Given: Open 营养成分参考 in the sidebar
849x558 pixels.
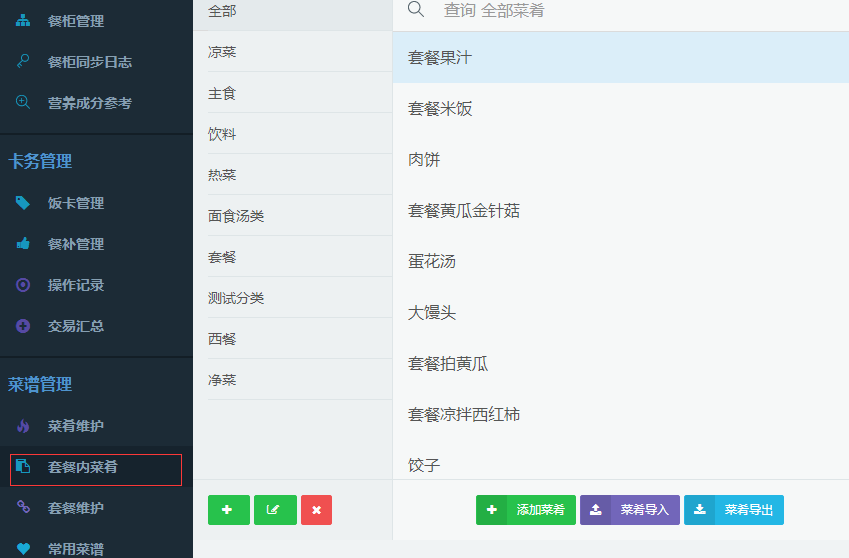Looking at the screenshot, I should click(x=89, y=103).
